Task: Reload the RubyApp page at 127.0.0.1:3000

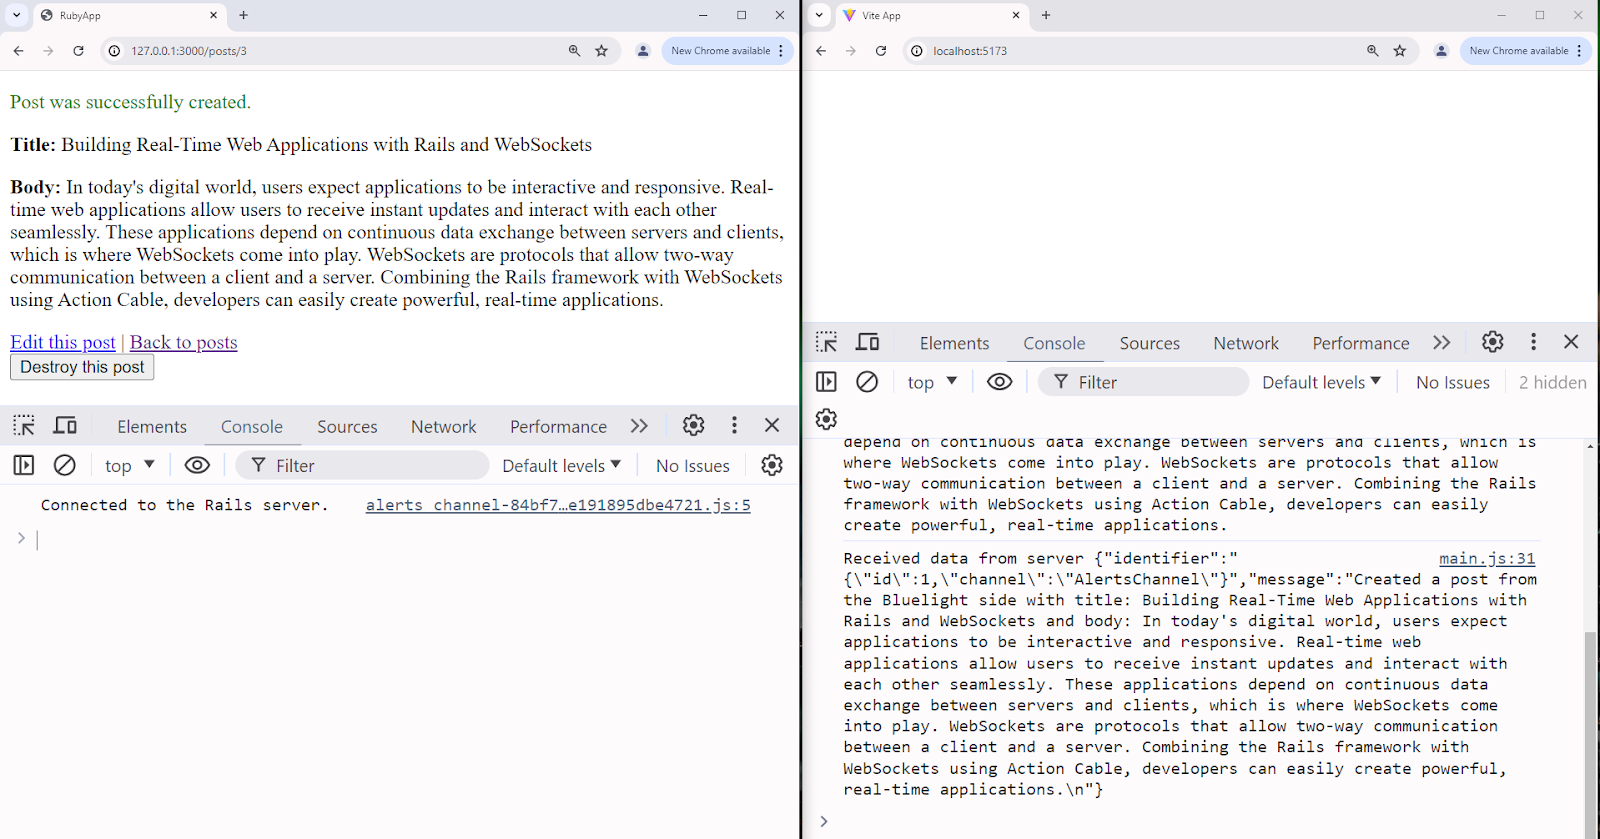Action: tap(78, 51)
